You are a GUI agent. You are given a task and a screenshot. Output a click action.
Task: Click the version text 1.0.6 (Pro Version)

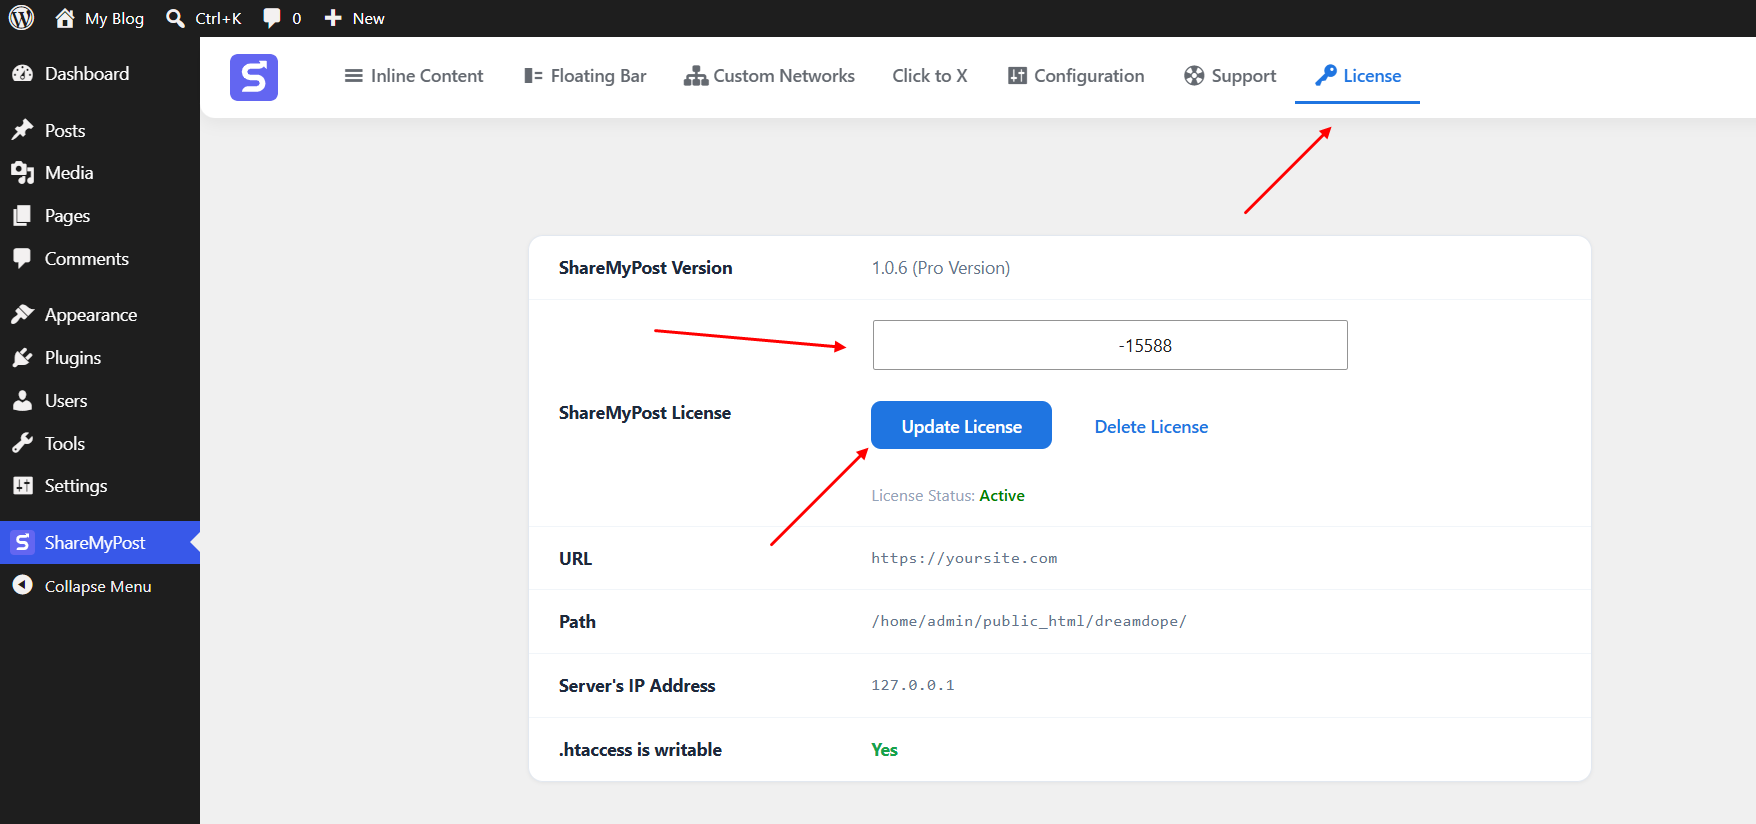[940, 268]
